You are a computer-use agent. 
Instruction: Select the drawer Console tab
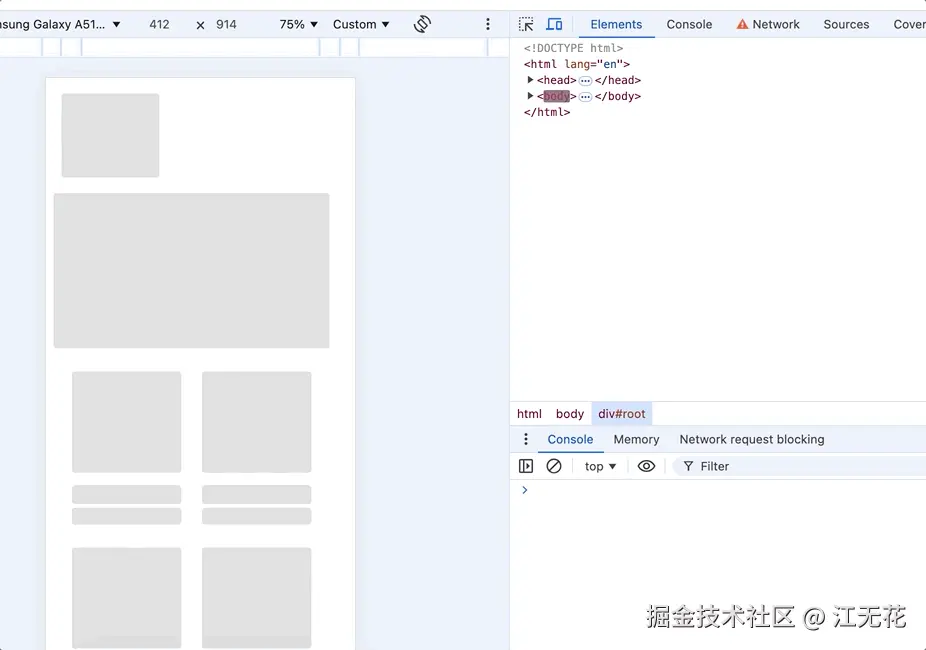click(x=570, y=439)
